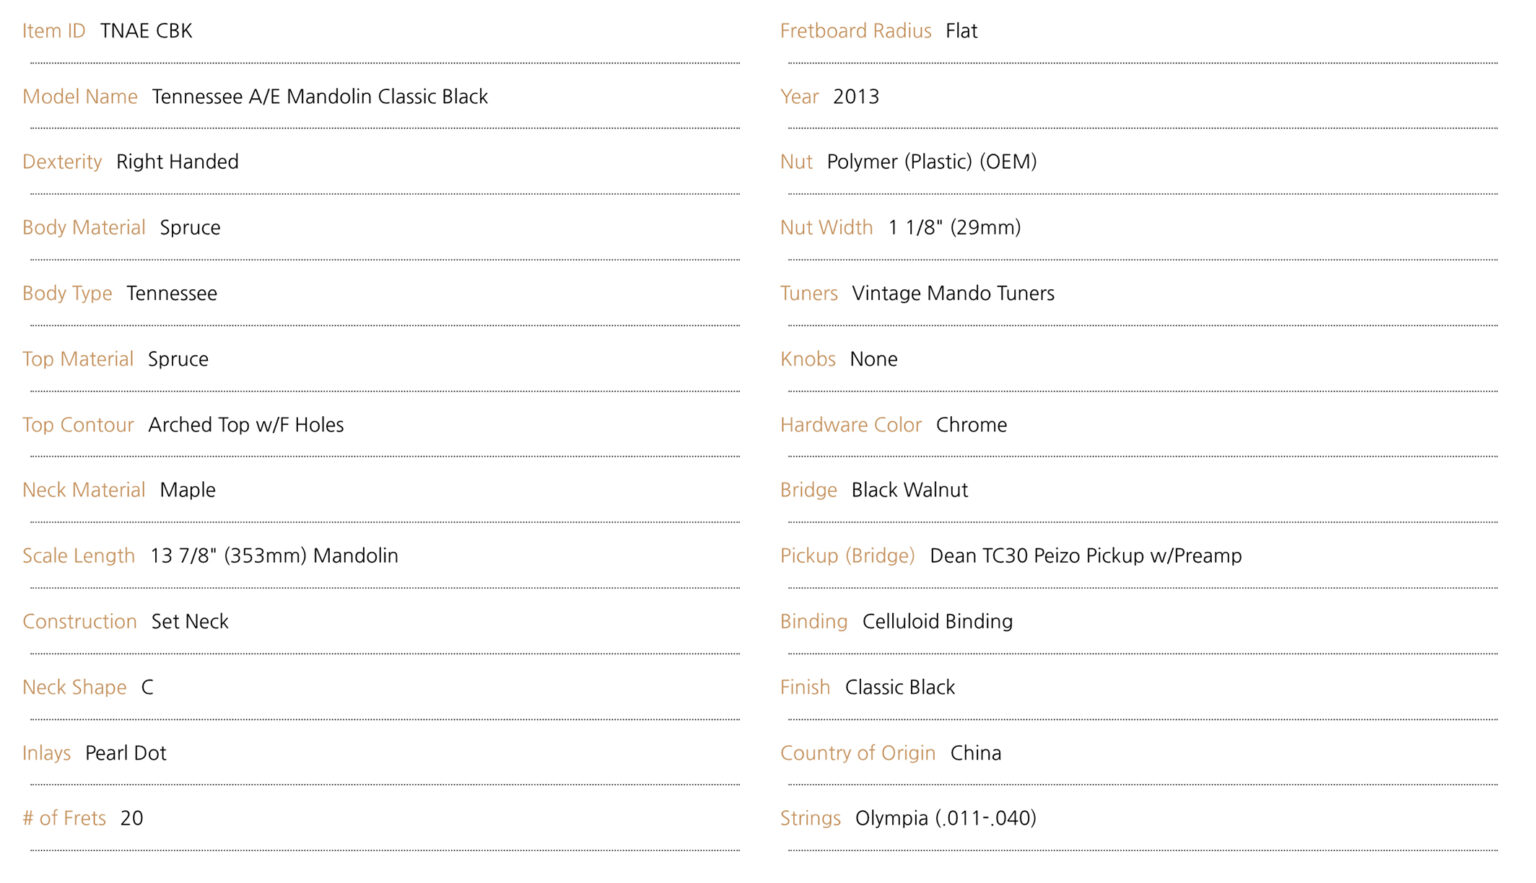Click the # of Frets label

64,819
